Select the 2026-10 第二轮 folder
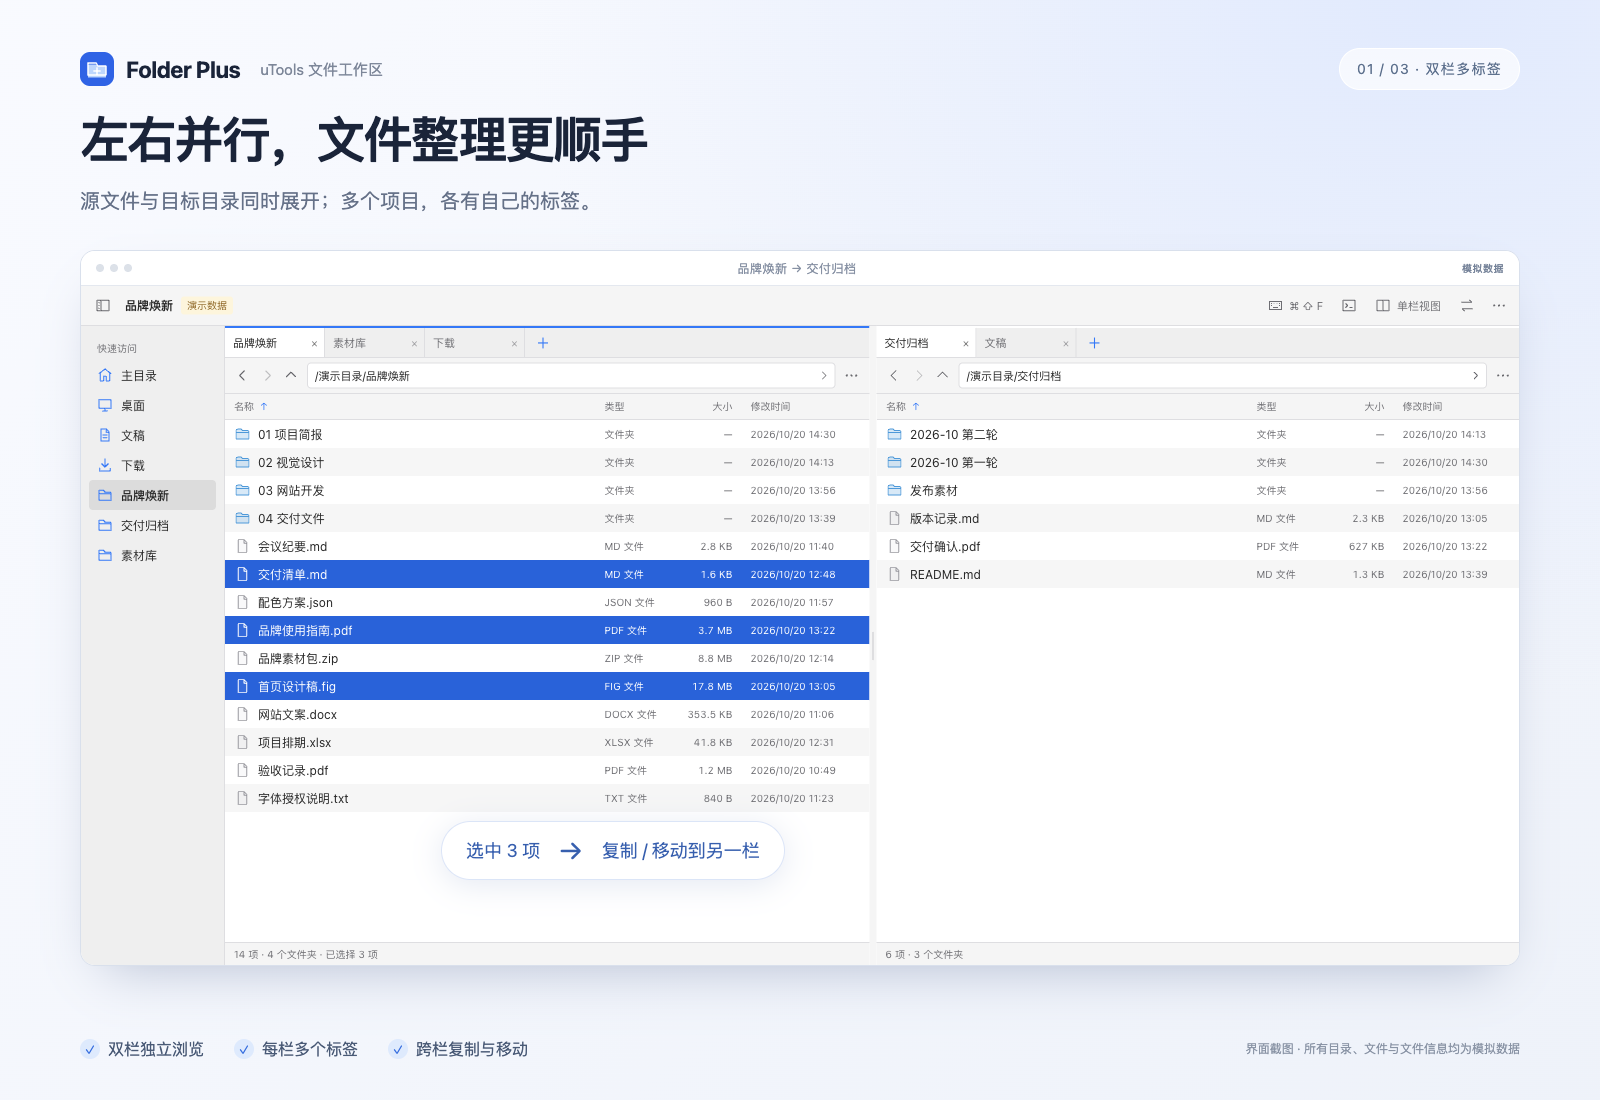This screenshot has width=1600, height=1100. (x=1198, y=435)
